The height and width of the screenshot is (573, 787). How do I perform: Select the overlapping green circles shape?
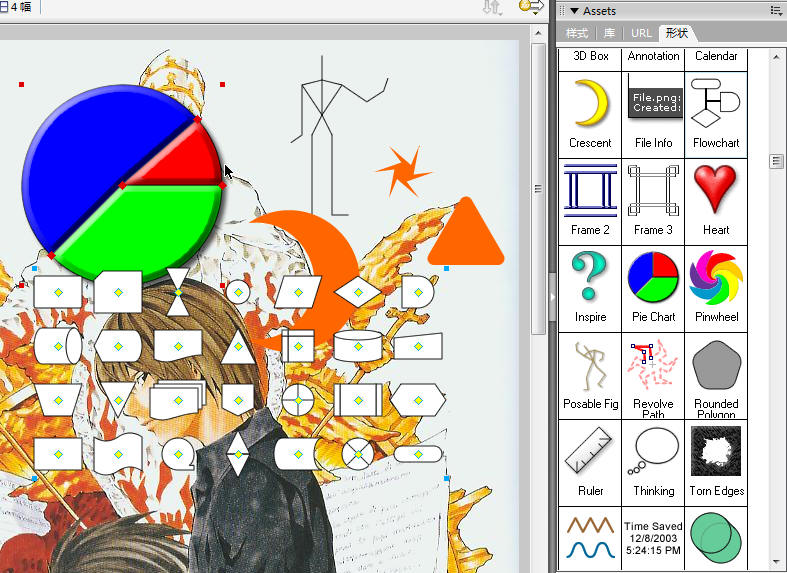click(716, 538)
